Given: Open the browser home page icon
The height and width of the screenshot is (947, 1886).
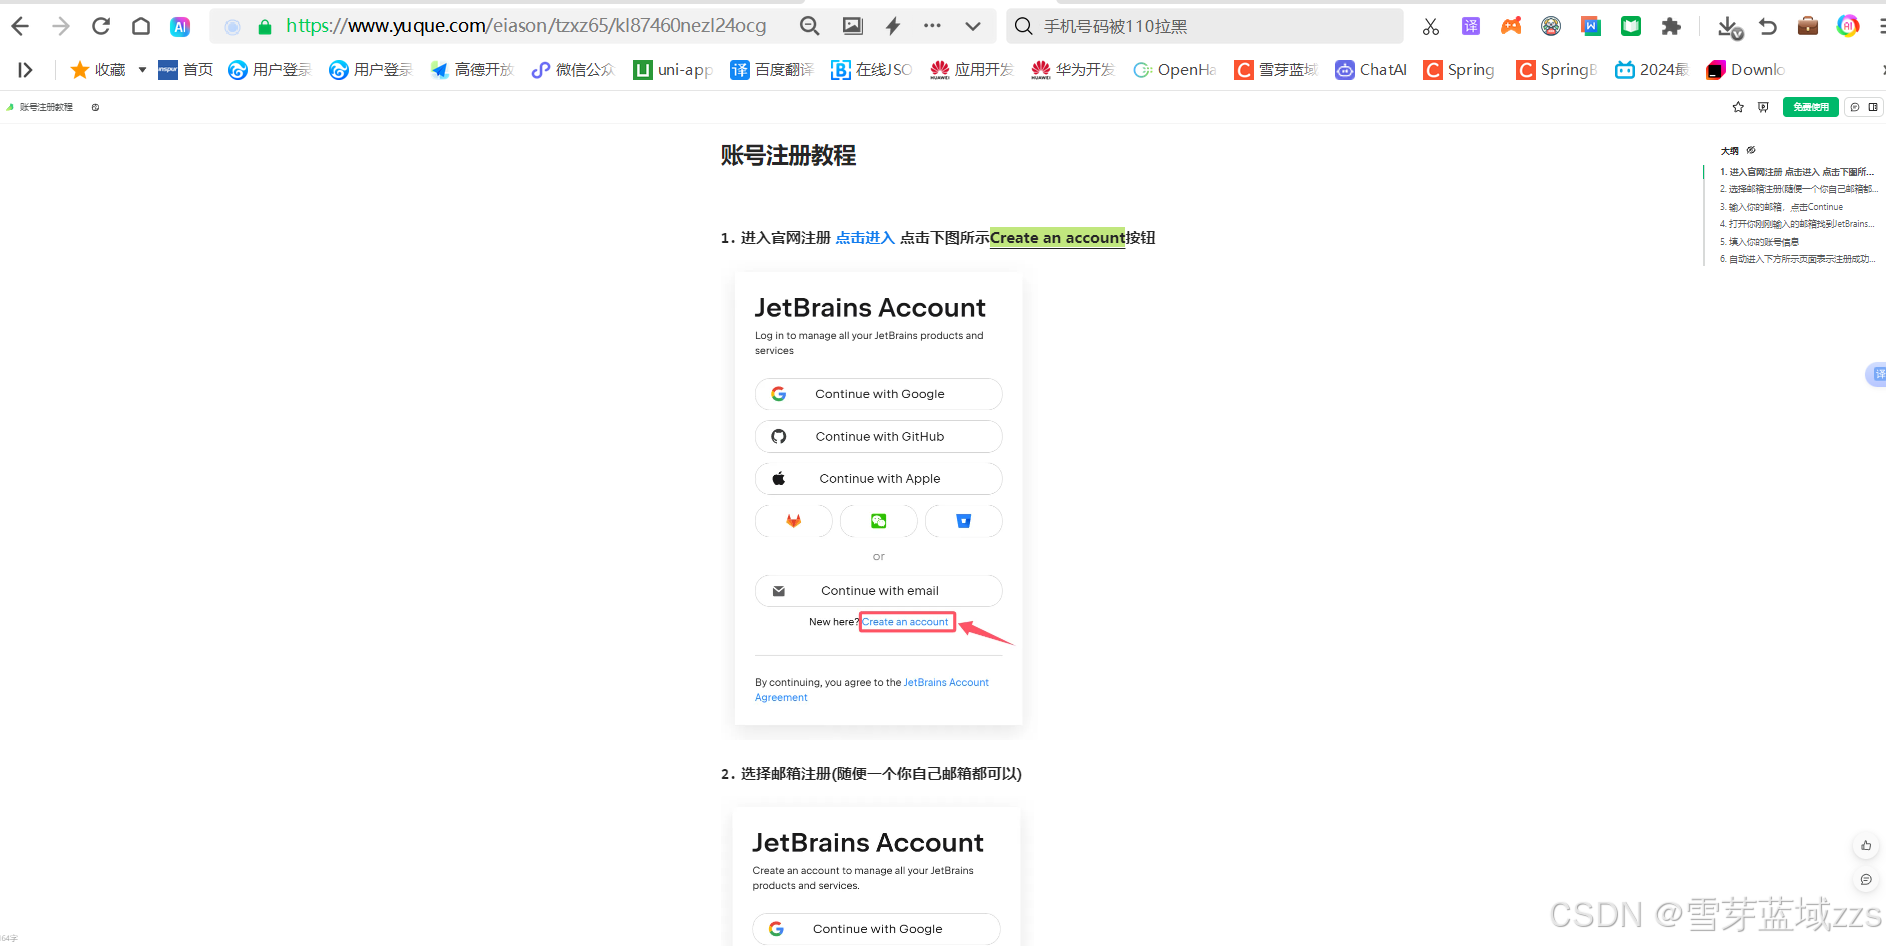Looking at the screenshot, I should tap(141, 26).
